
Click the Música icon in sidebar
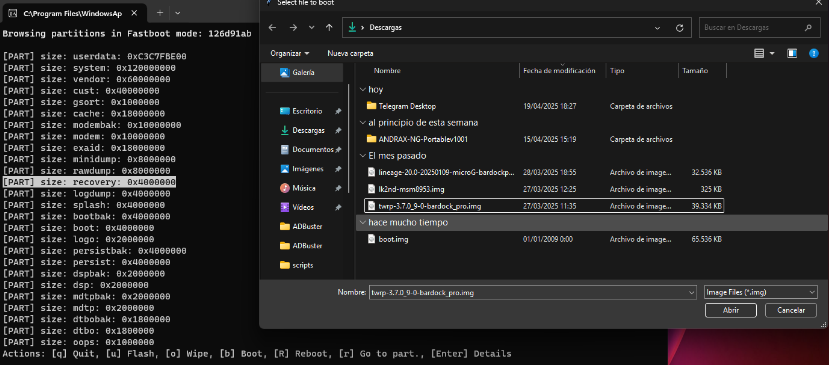284,188
